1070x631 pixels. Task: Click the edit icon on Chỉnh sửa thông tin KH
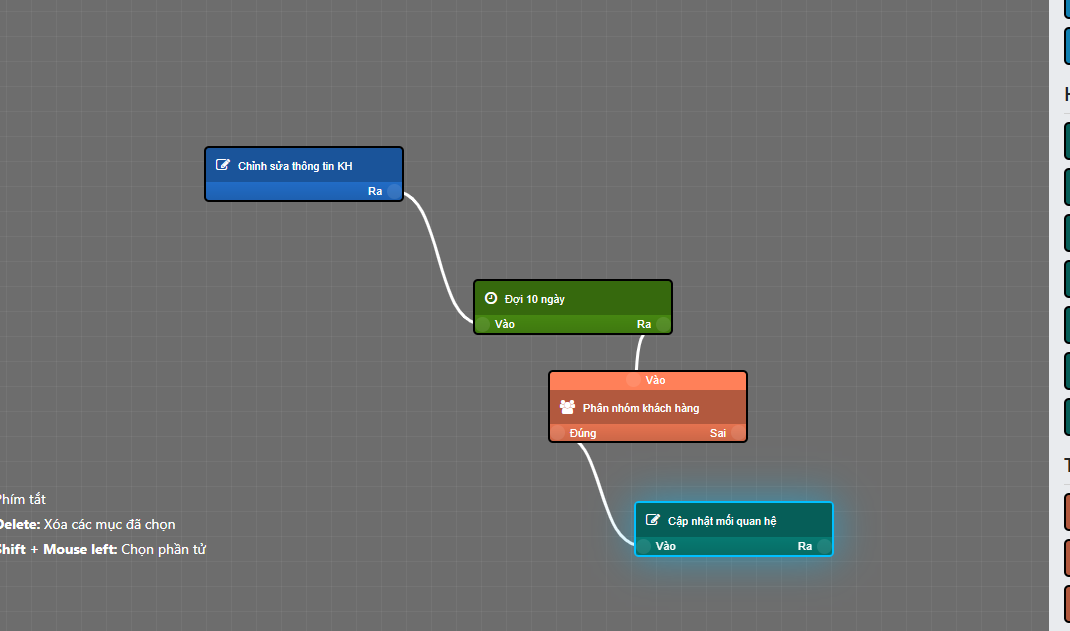point(223,165)
